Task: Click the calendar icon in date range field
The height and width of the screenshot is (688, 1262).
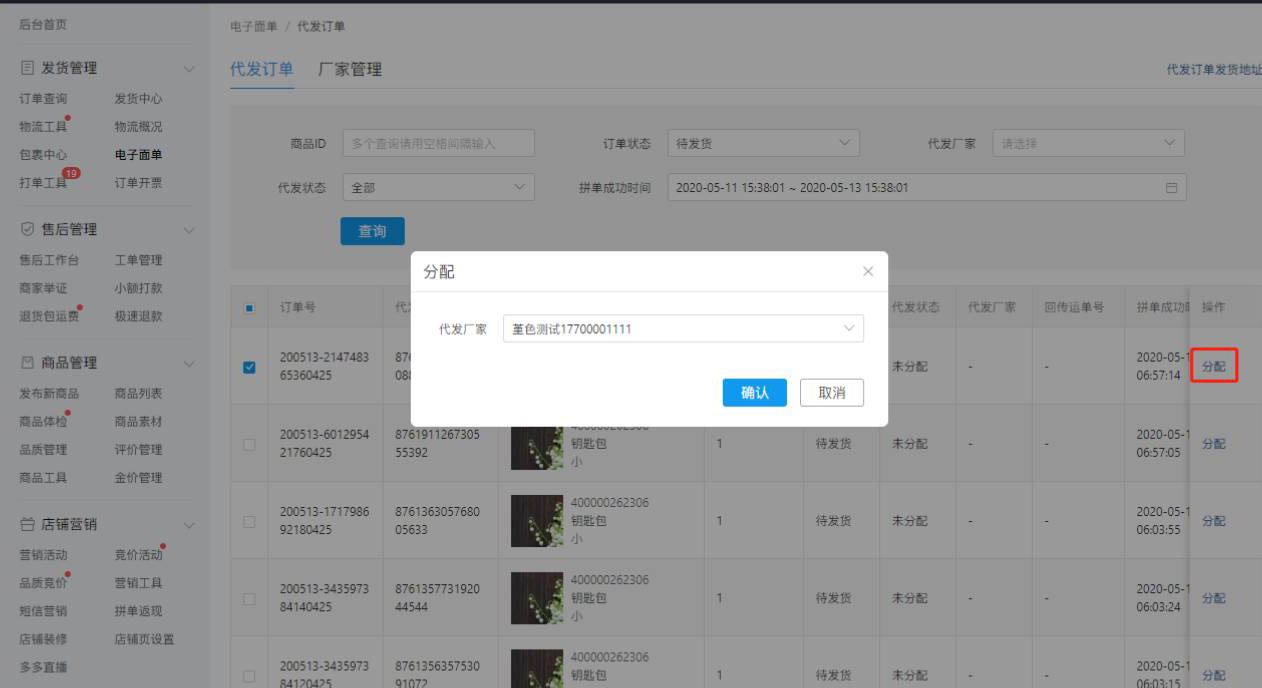Action: click(x=1171, y=187)
